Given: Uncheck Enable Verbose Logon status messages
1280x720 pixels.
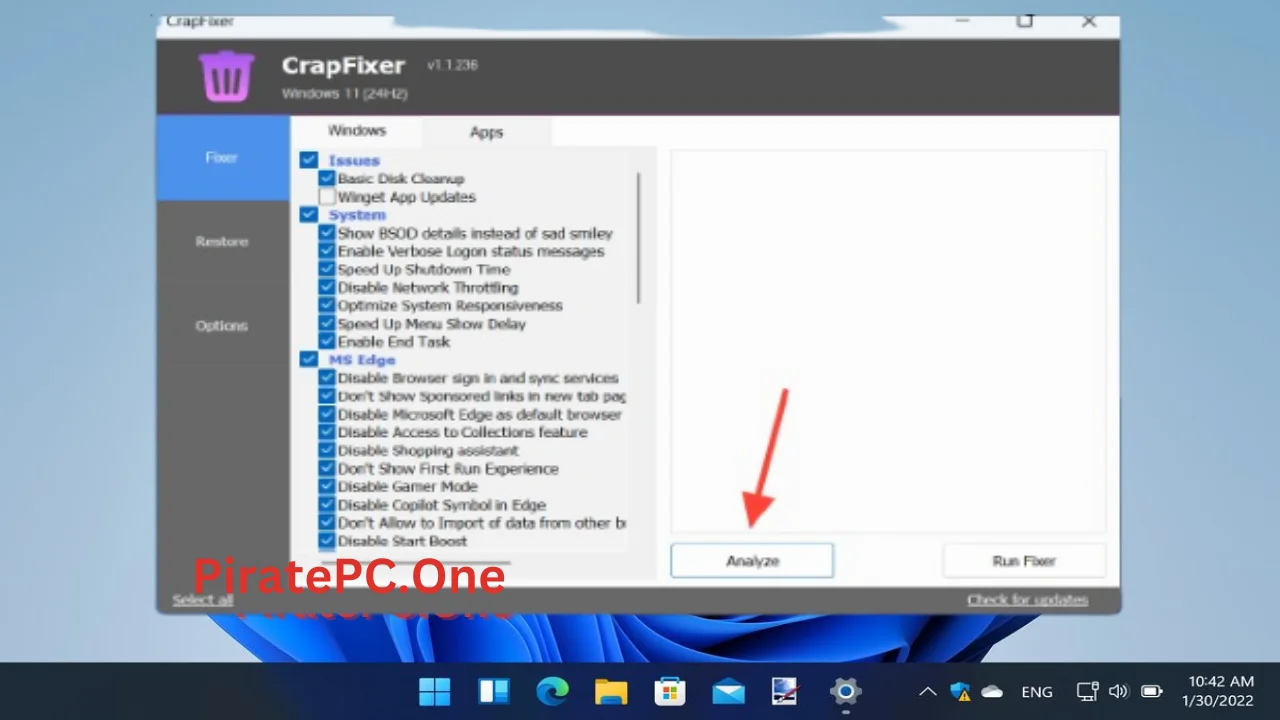Looking at the screenshot, I should coord(327,251).
